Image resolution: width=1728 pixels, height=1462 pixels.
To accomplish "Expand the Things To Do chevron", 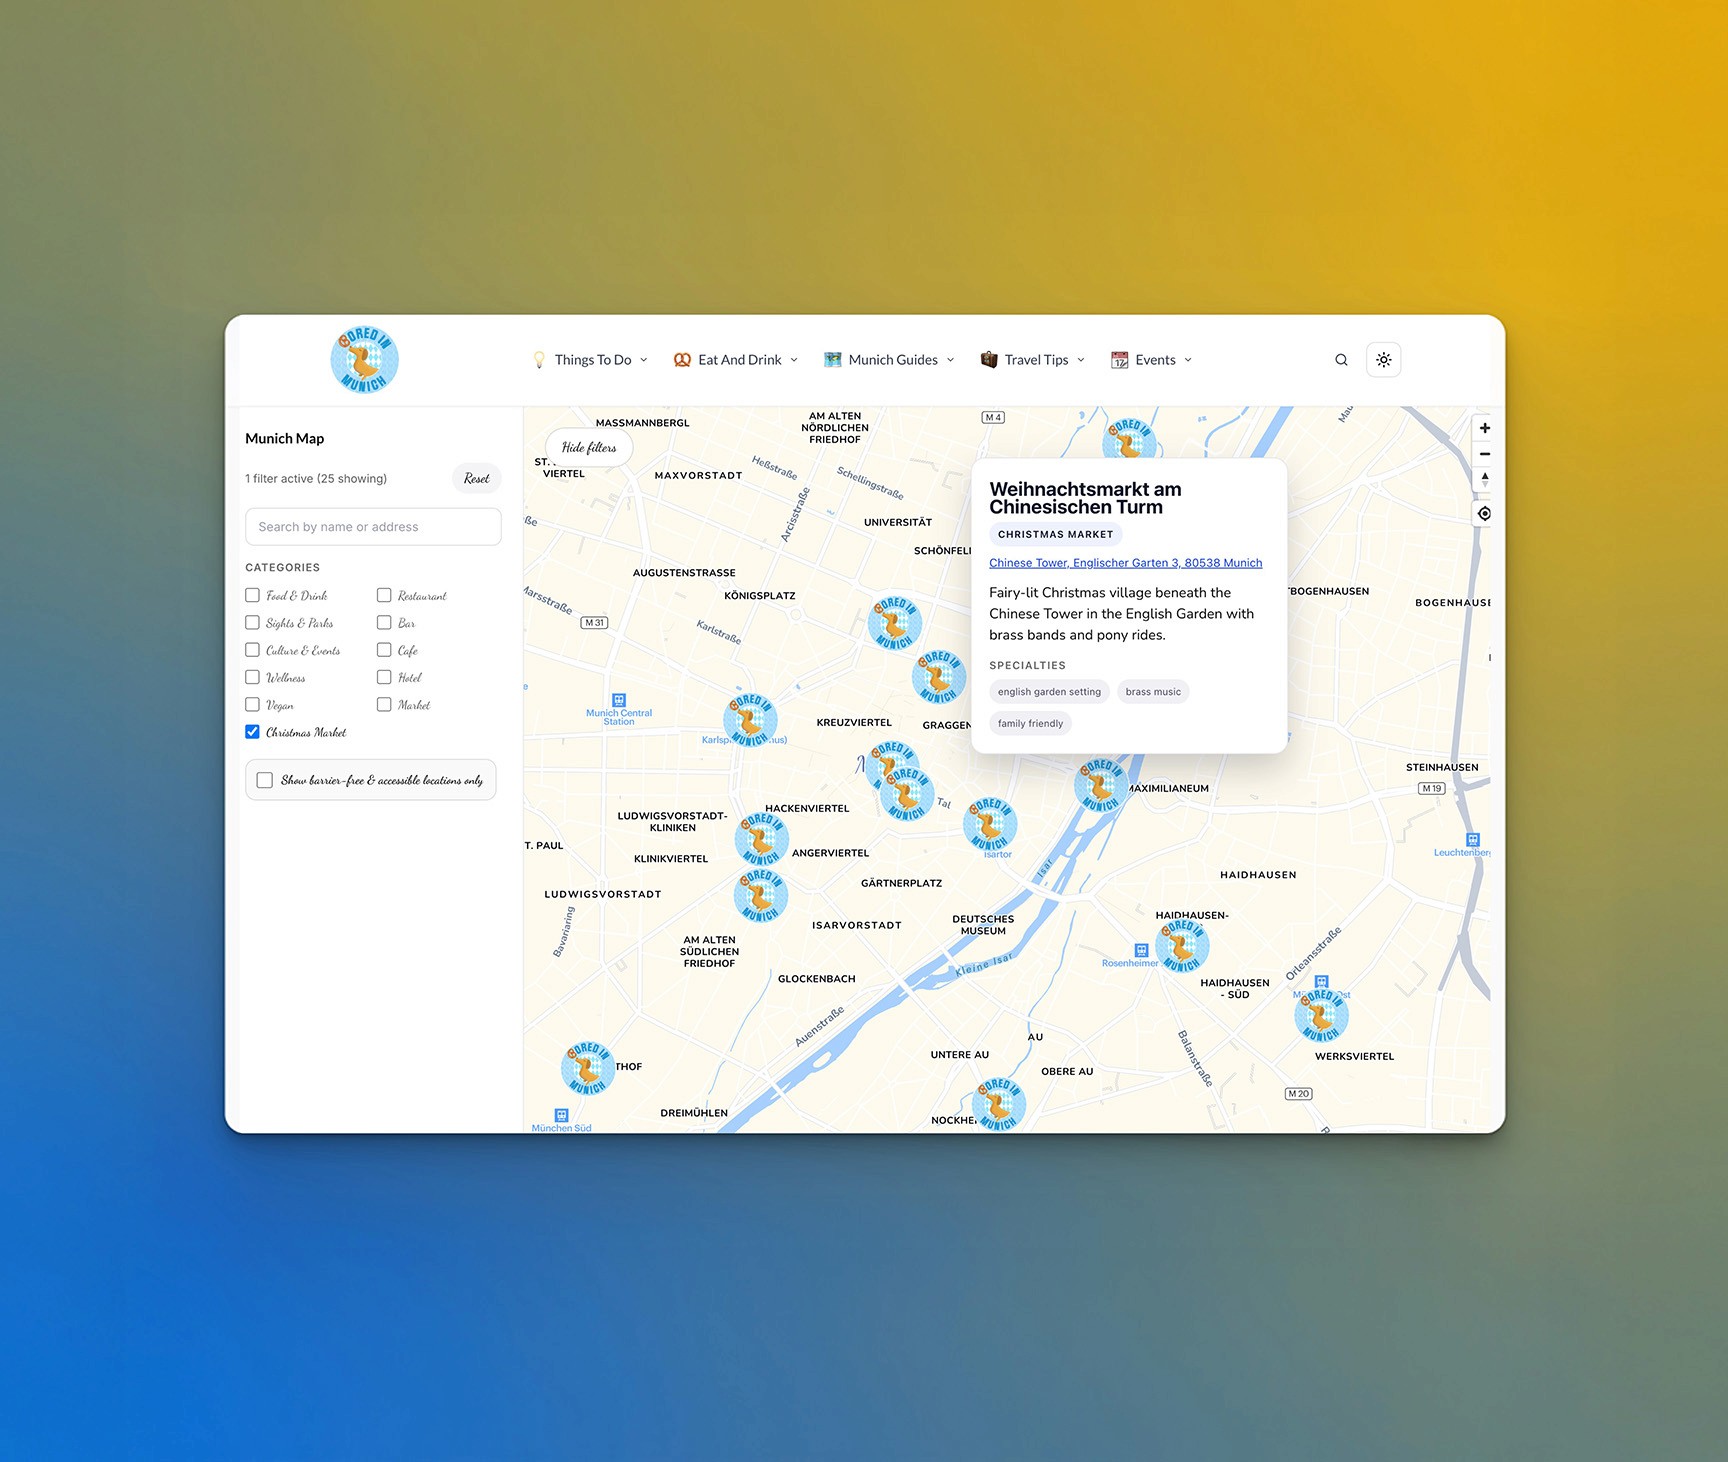I will pos(644,360).
